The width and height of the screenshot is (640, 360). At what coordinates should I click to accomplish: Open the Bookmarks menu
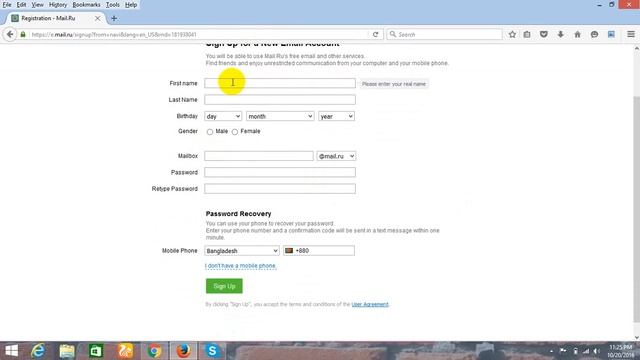pyautogui.click(x=86, y=5)
